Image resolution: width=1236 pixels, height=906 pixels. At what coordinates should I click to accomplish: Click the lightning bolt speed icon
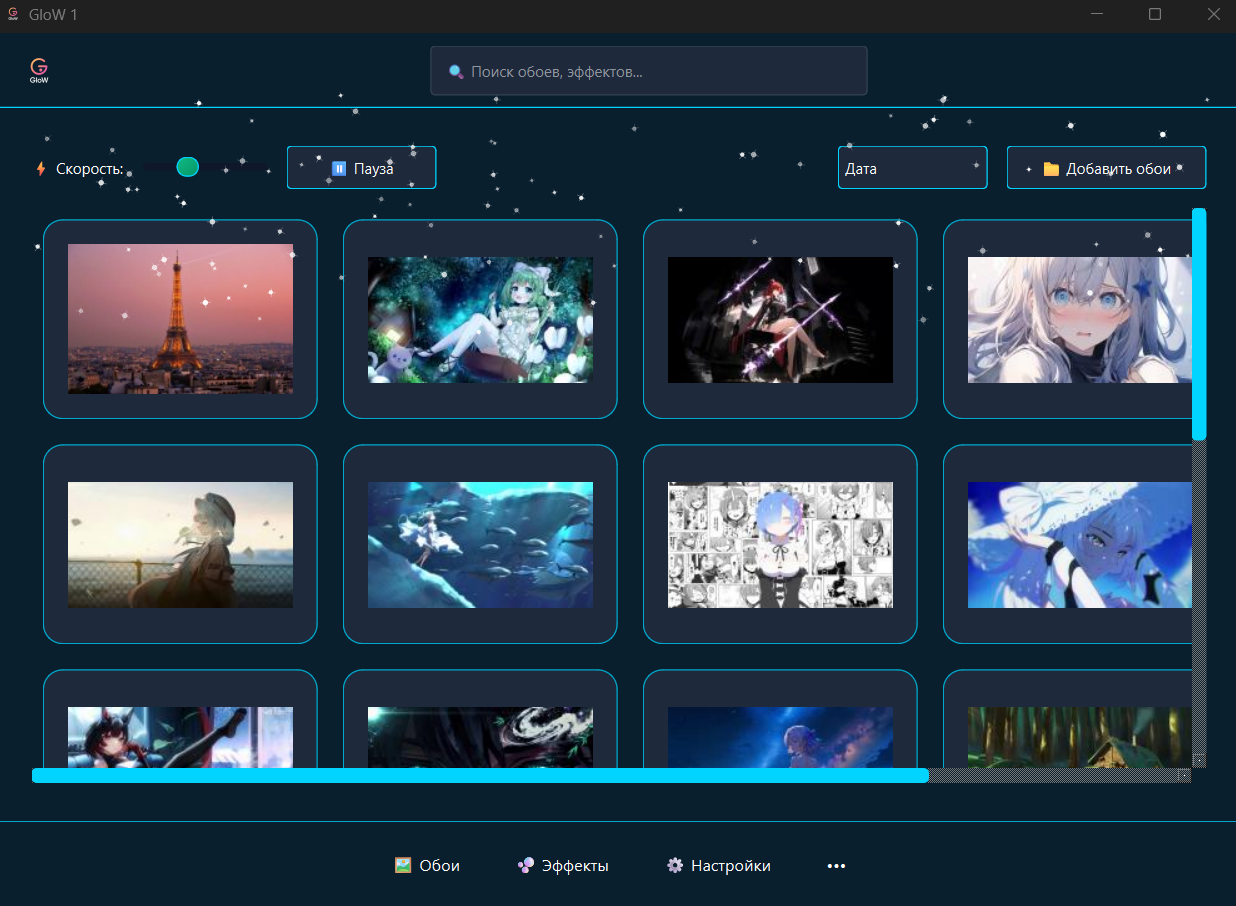pyautogui.click(x=41, y=169)
